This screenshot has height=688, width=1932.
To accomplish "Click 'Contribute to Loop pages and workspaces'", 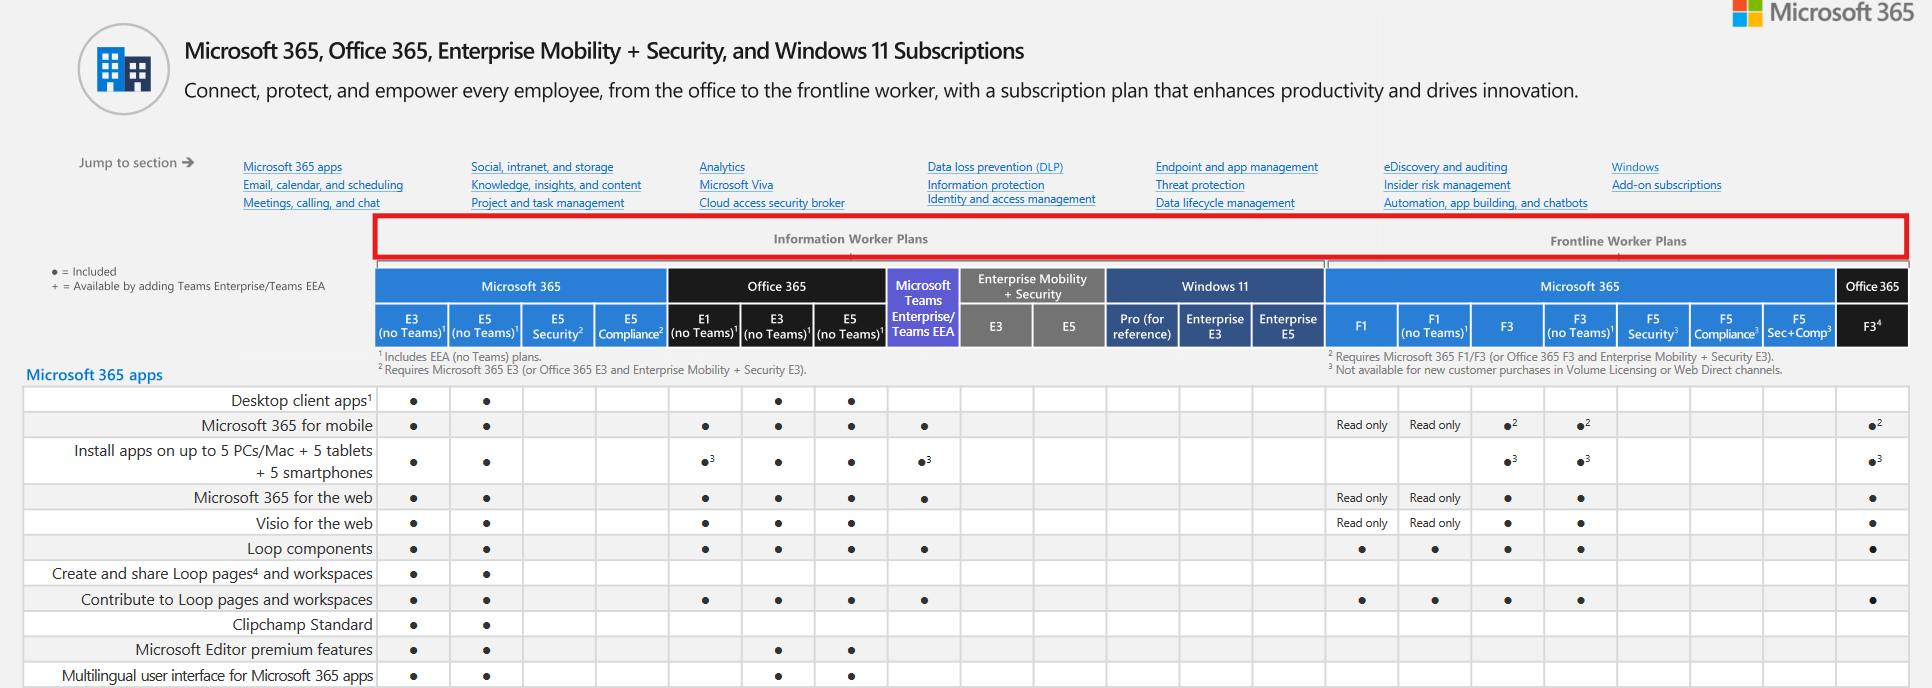I will 227,600.
